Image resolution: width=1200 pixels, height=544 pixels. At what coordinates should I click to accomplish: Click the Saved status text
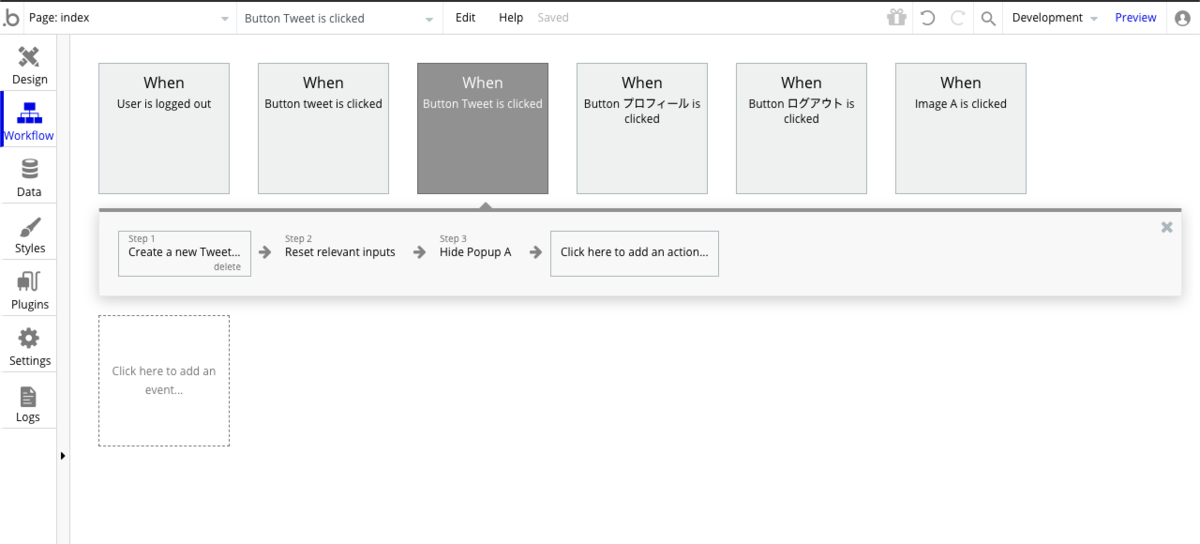pyautogui.click(x=553, y=18)
